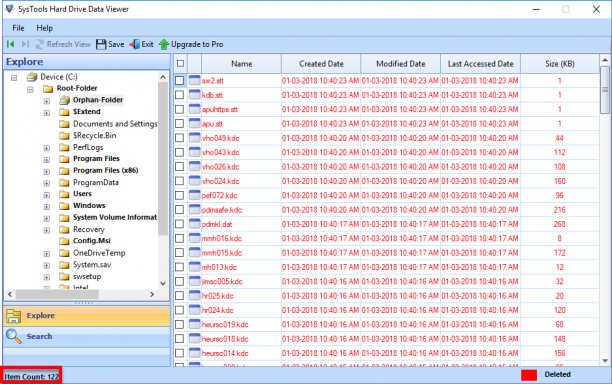
Task: Click file icon beside vho049.kdc
Action: coord(194,138)
